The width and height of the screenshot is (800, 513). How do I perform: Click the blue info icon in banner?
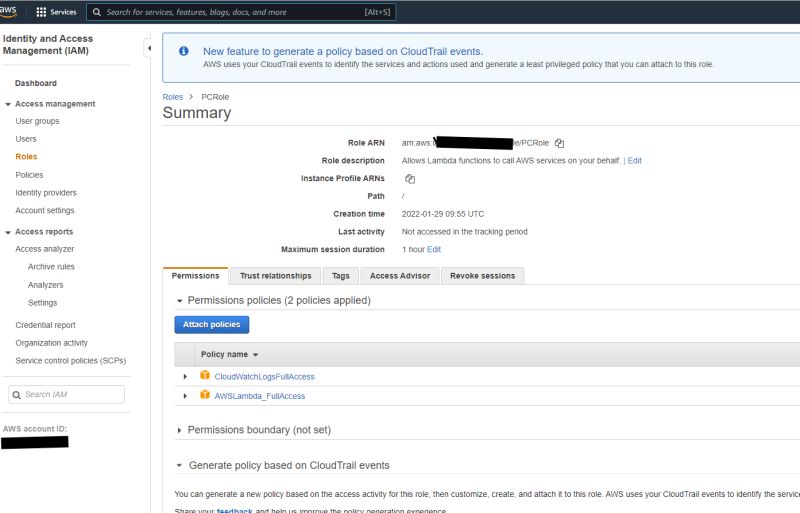pos(184,51)
